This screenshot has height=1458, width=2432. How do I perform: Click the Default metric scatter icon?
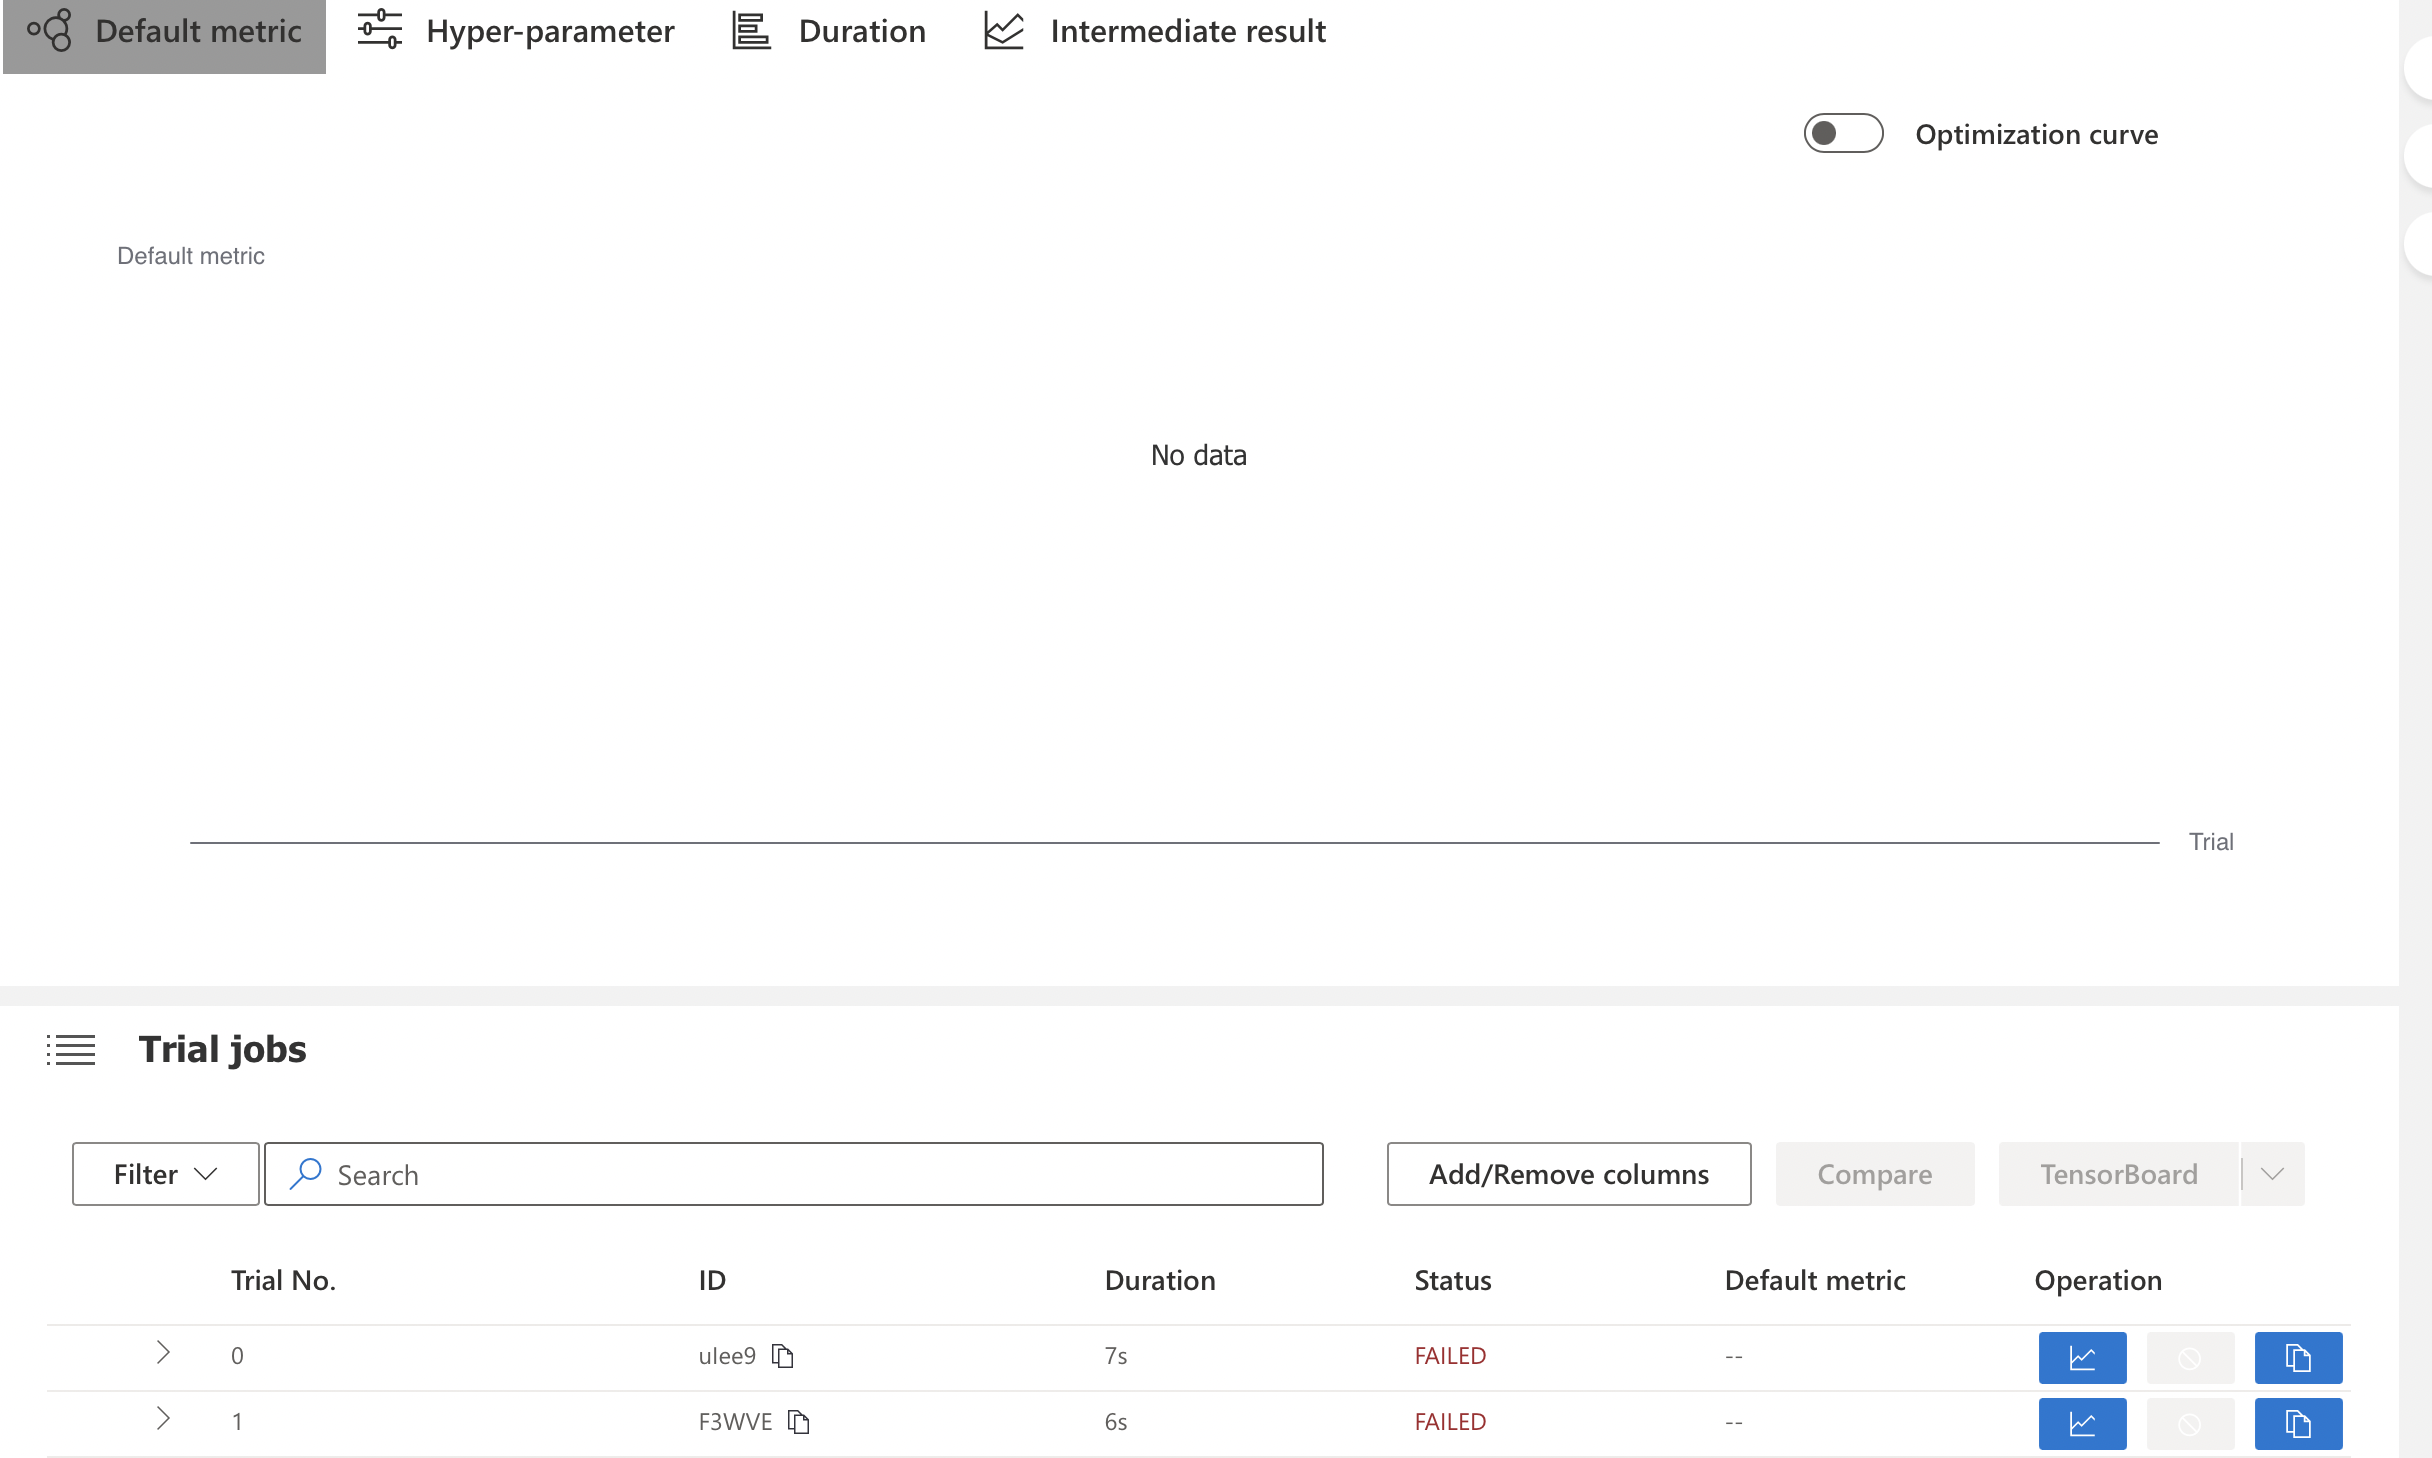[47, 30]
